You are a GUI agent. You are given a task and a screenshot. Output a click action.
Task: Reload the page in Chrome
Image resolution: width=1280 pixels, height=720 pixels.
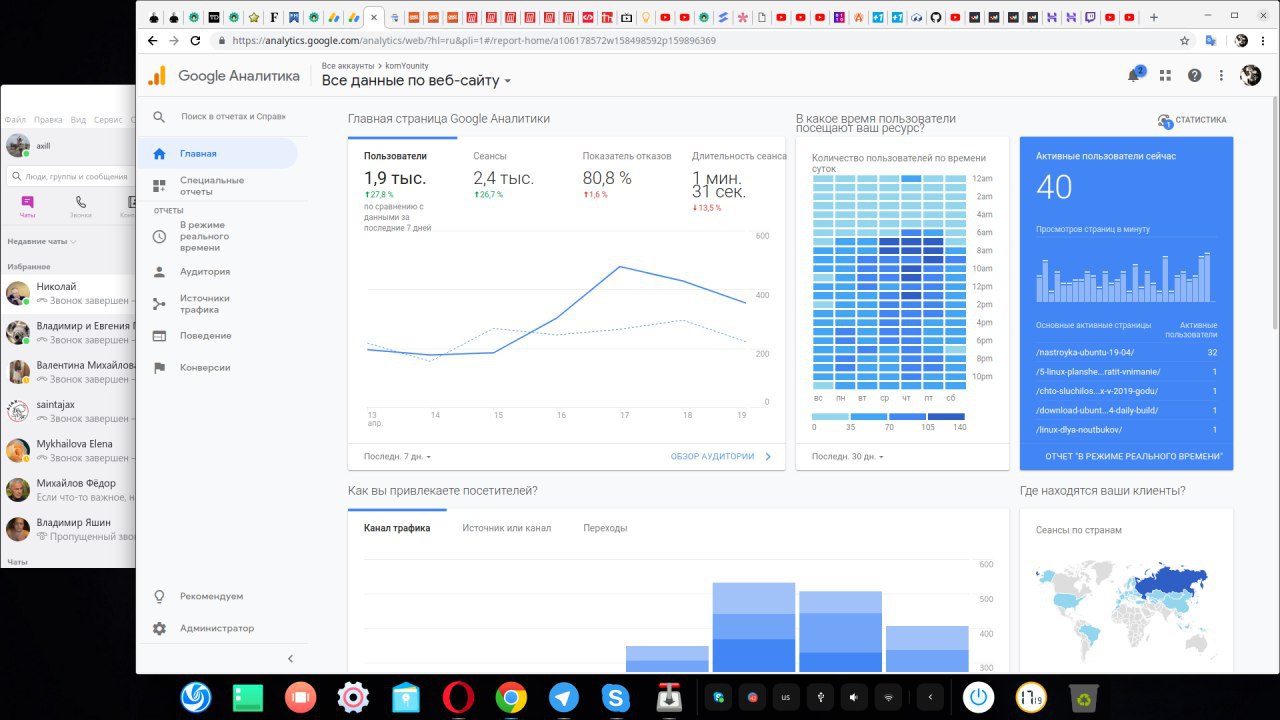[x=196, y=41]
